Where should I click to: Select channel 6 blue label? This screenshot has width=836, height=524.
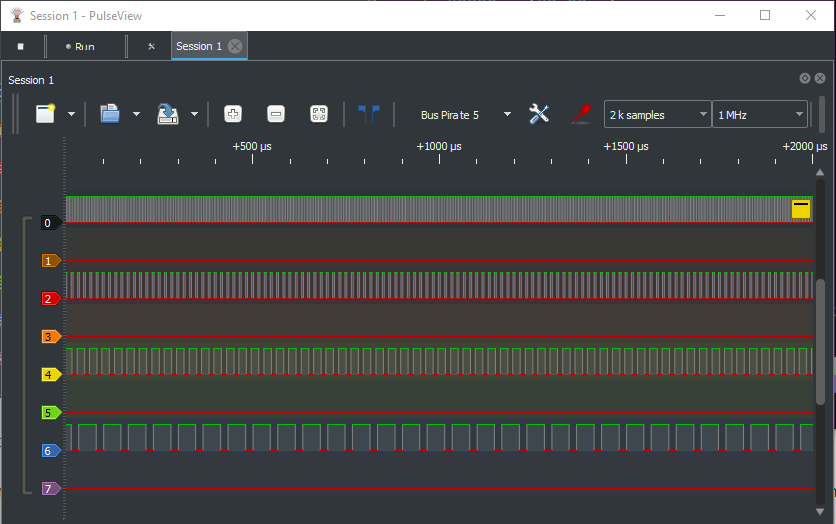(51, 451)
